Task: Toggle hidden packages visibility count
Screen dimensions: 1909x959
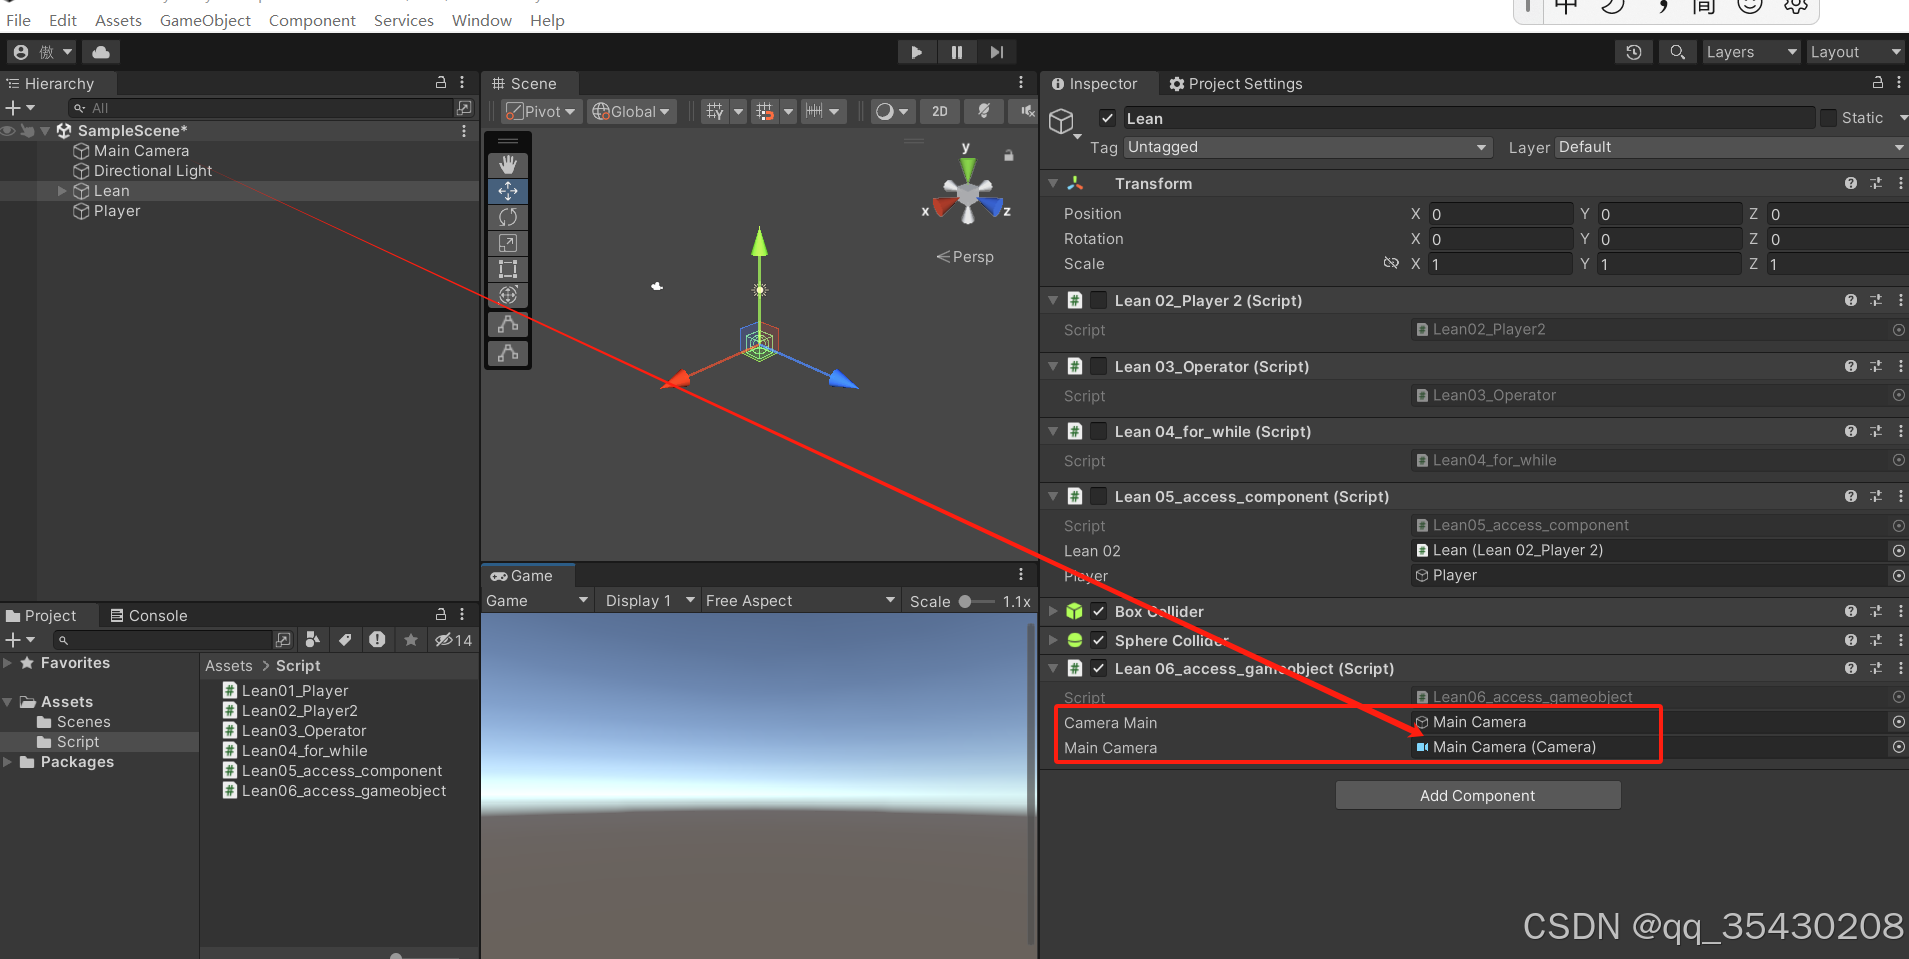Action: click(453, 640)
